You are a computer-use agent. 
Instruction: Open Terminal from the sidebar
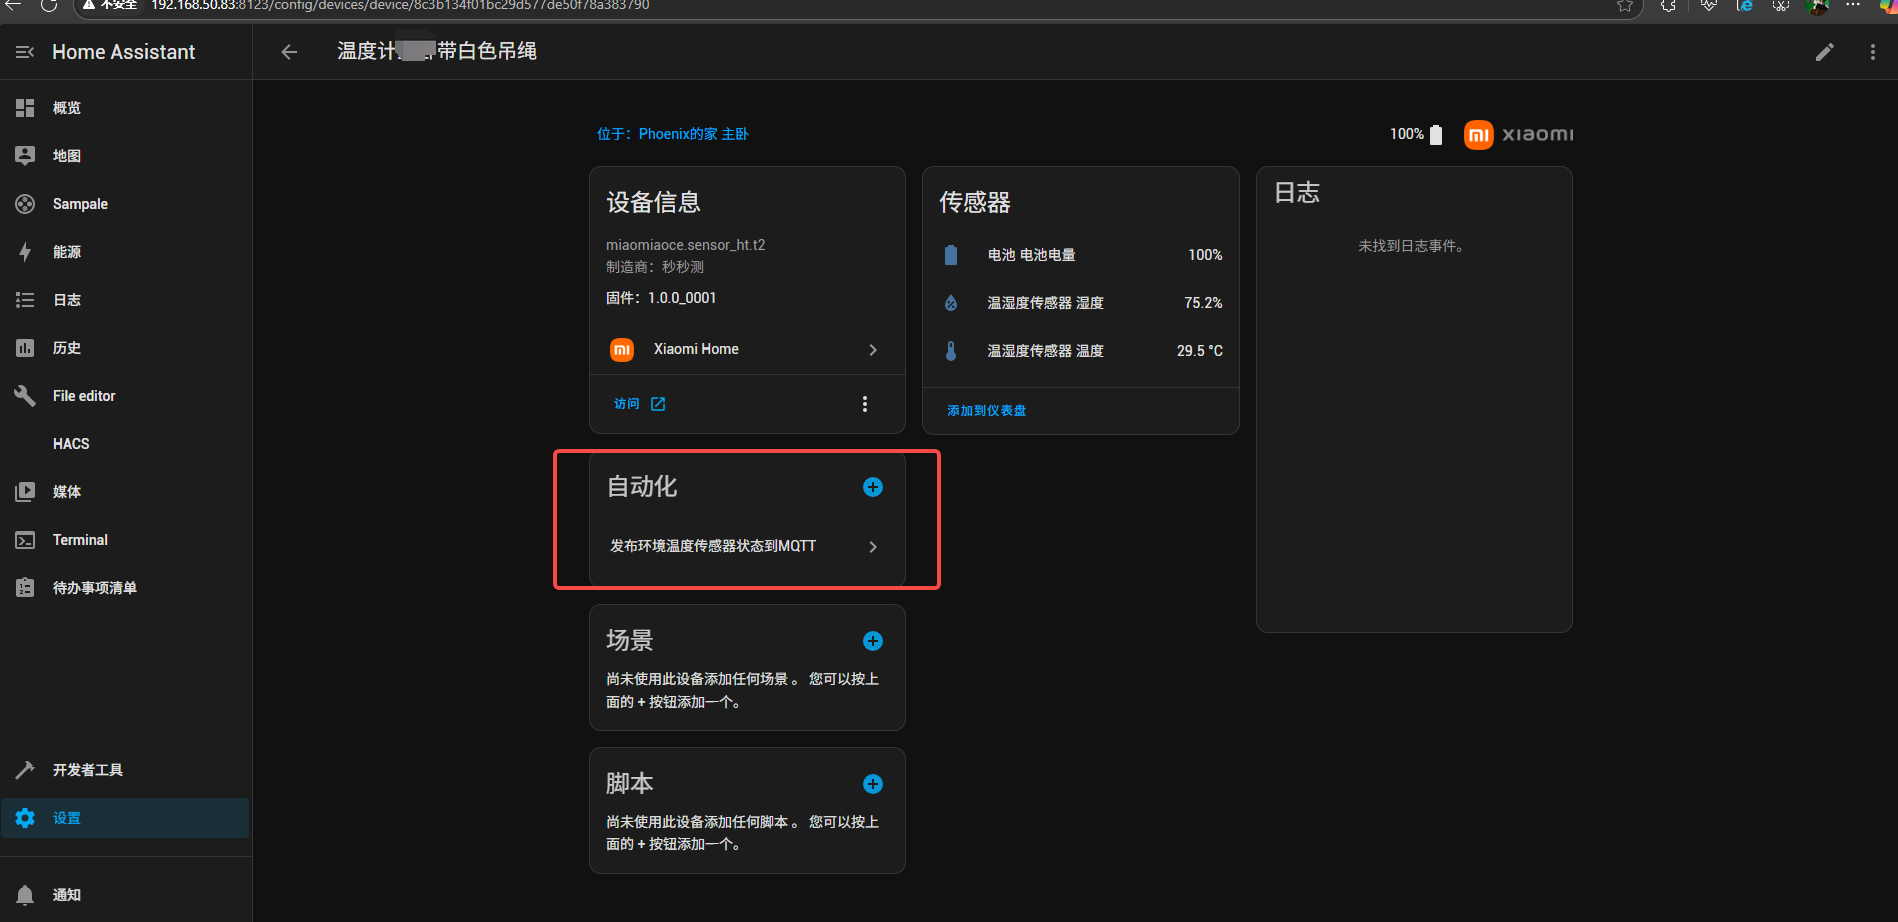click(x=80, y=540)
